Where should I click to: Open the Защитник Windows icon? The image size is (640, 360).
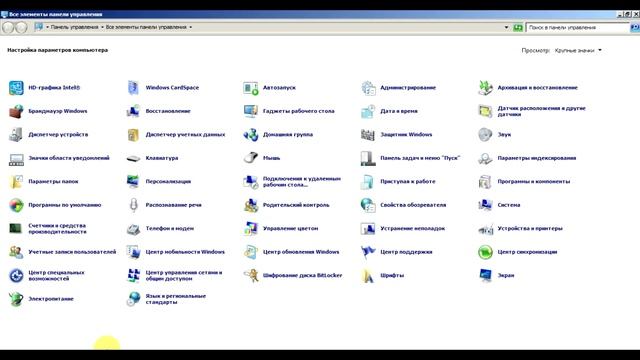click(368, 135)
